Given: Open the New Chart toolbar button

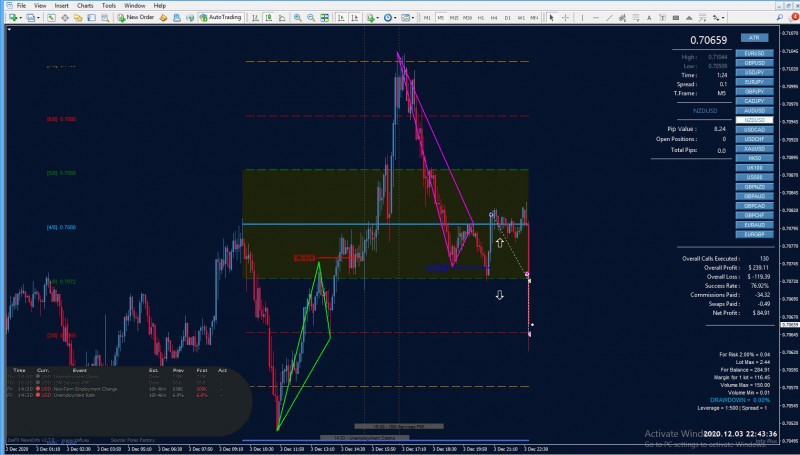Looking at the screenshot, I should point(12,18).
